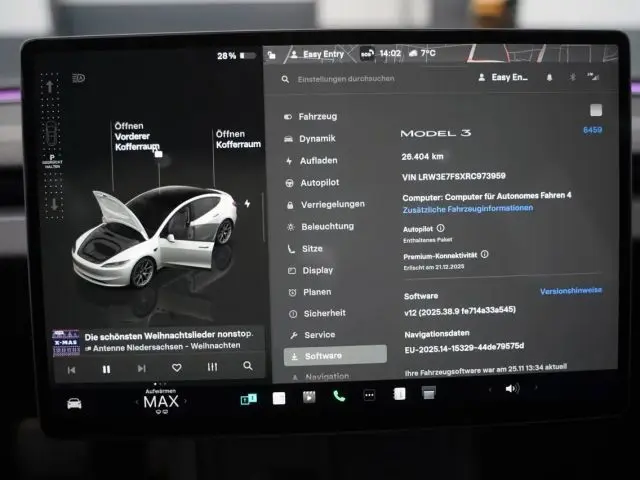640x480 pixels.
Task: Select Autopilot in the settings menu
Action: click(x=319, y=182)
